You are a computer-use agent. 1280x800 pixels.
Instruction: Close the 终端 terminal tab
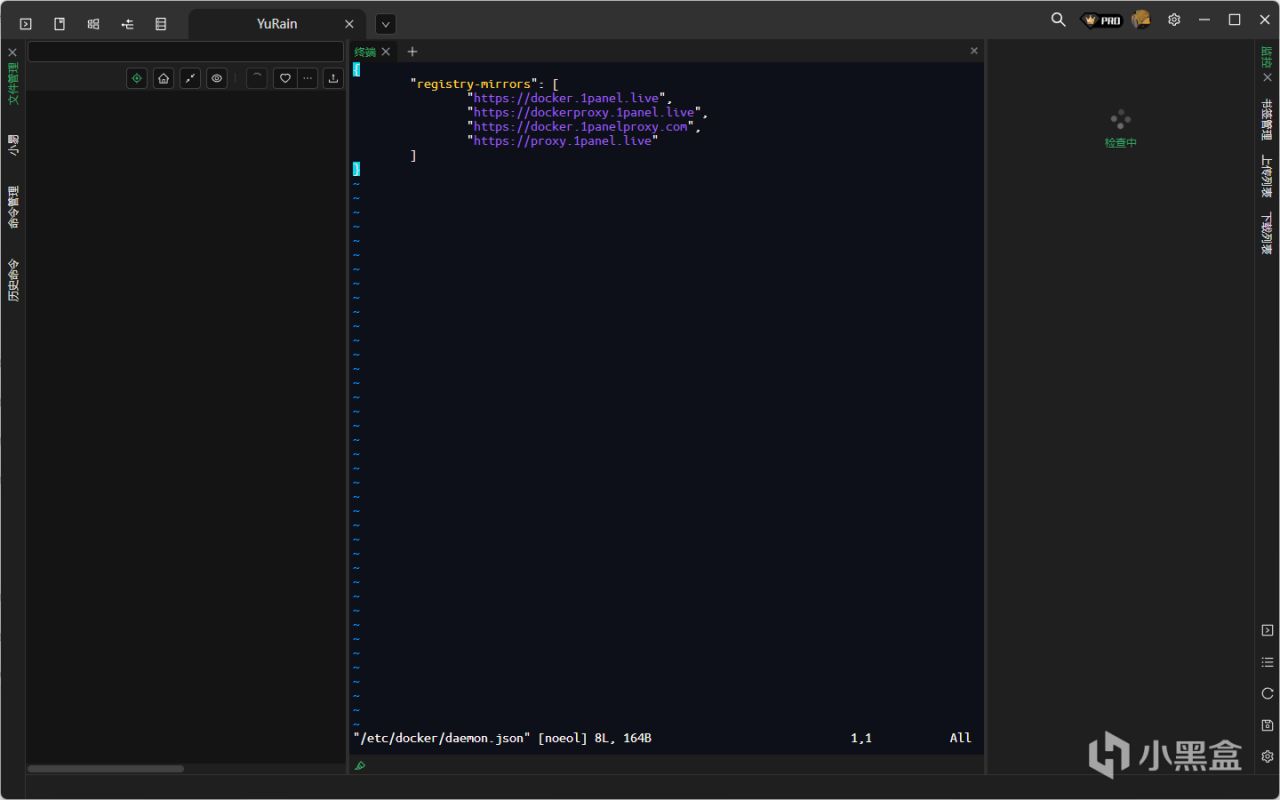386,52
